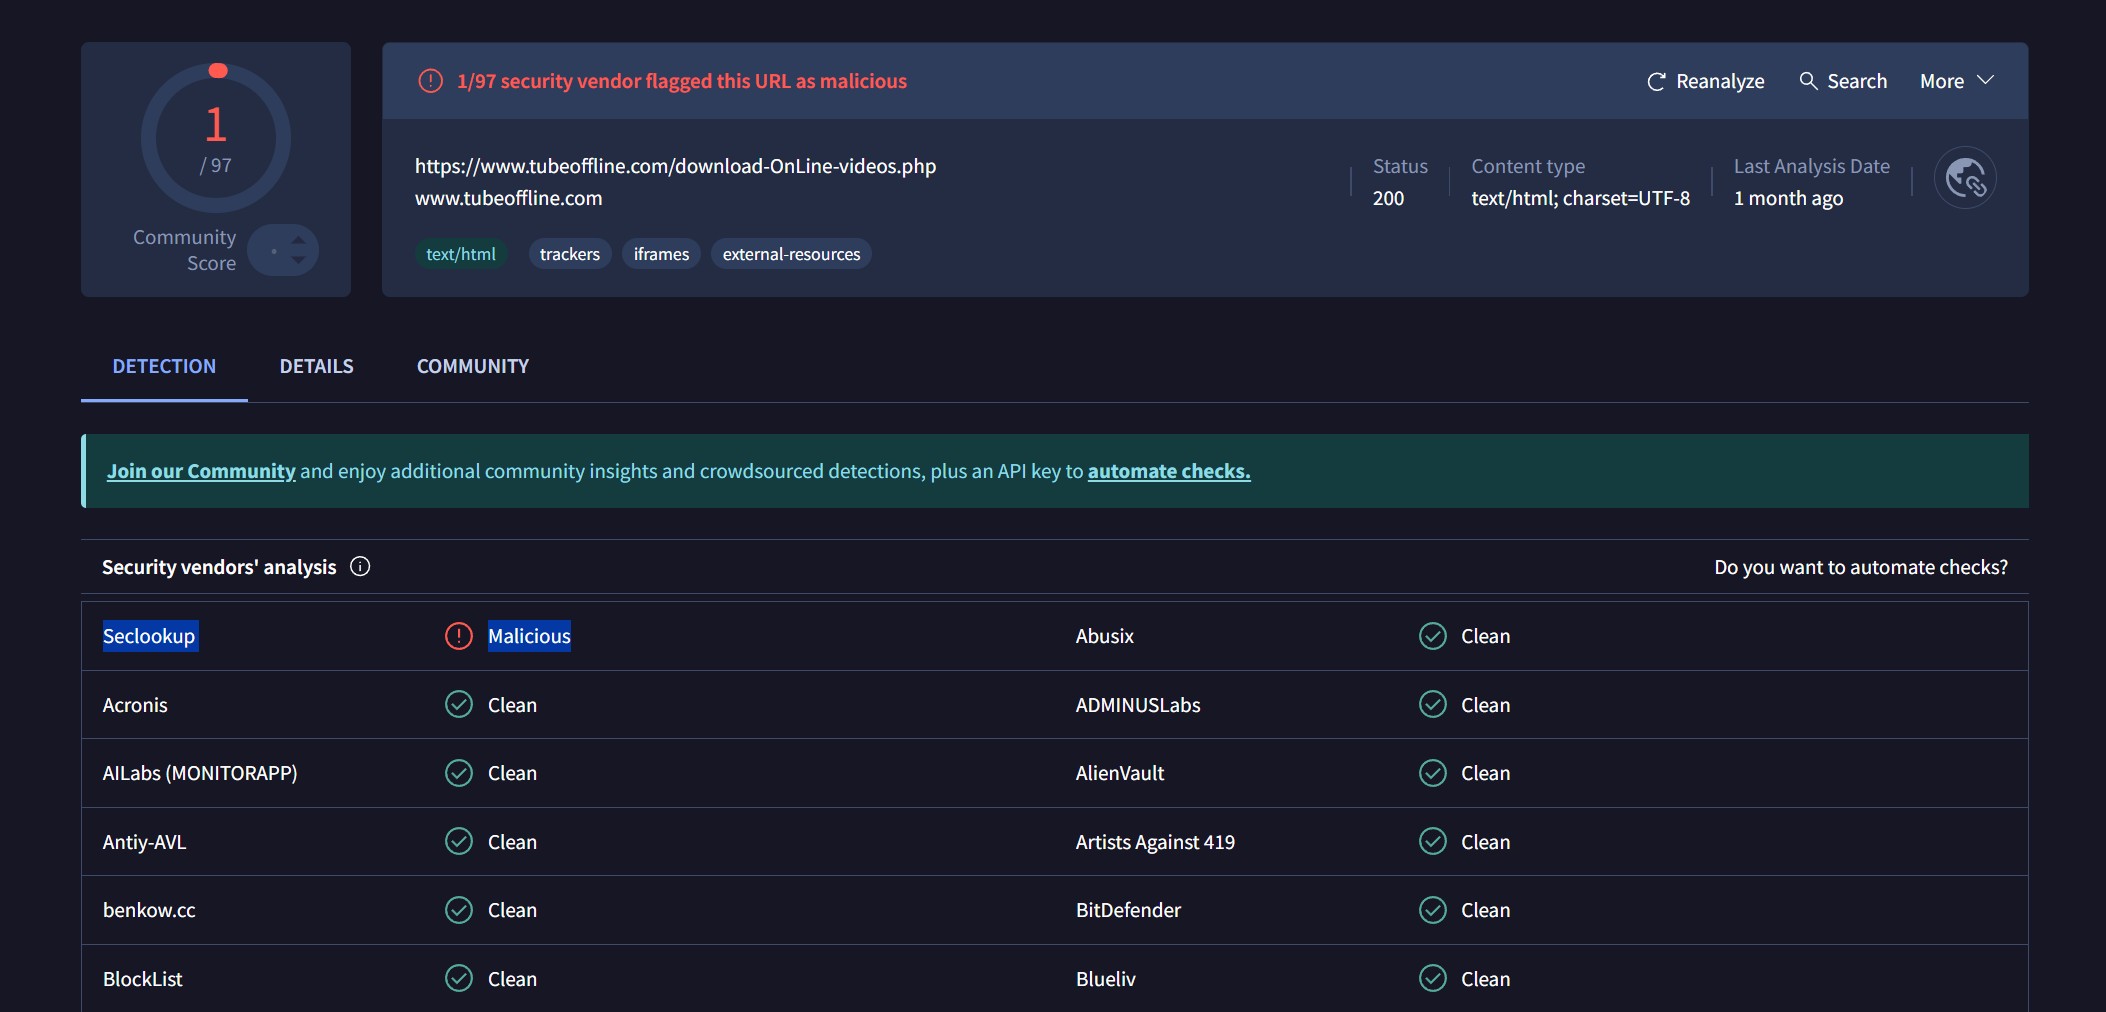Viewport: 2106px width, 1012px height.
Task: Select the external-resources tag
Action: pos(791,254)
